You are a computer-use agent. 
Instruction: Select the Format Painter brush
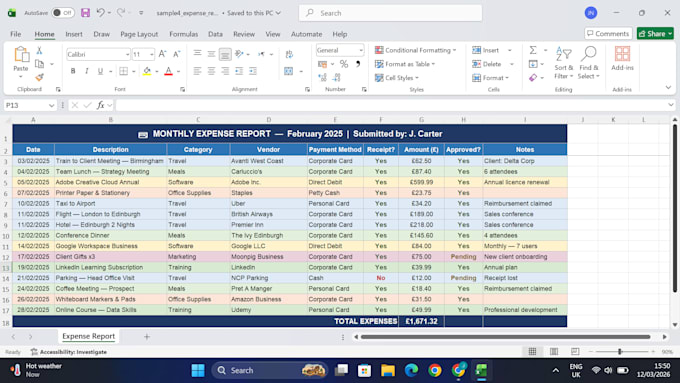(39, 77)
